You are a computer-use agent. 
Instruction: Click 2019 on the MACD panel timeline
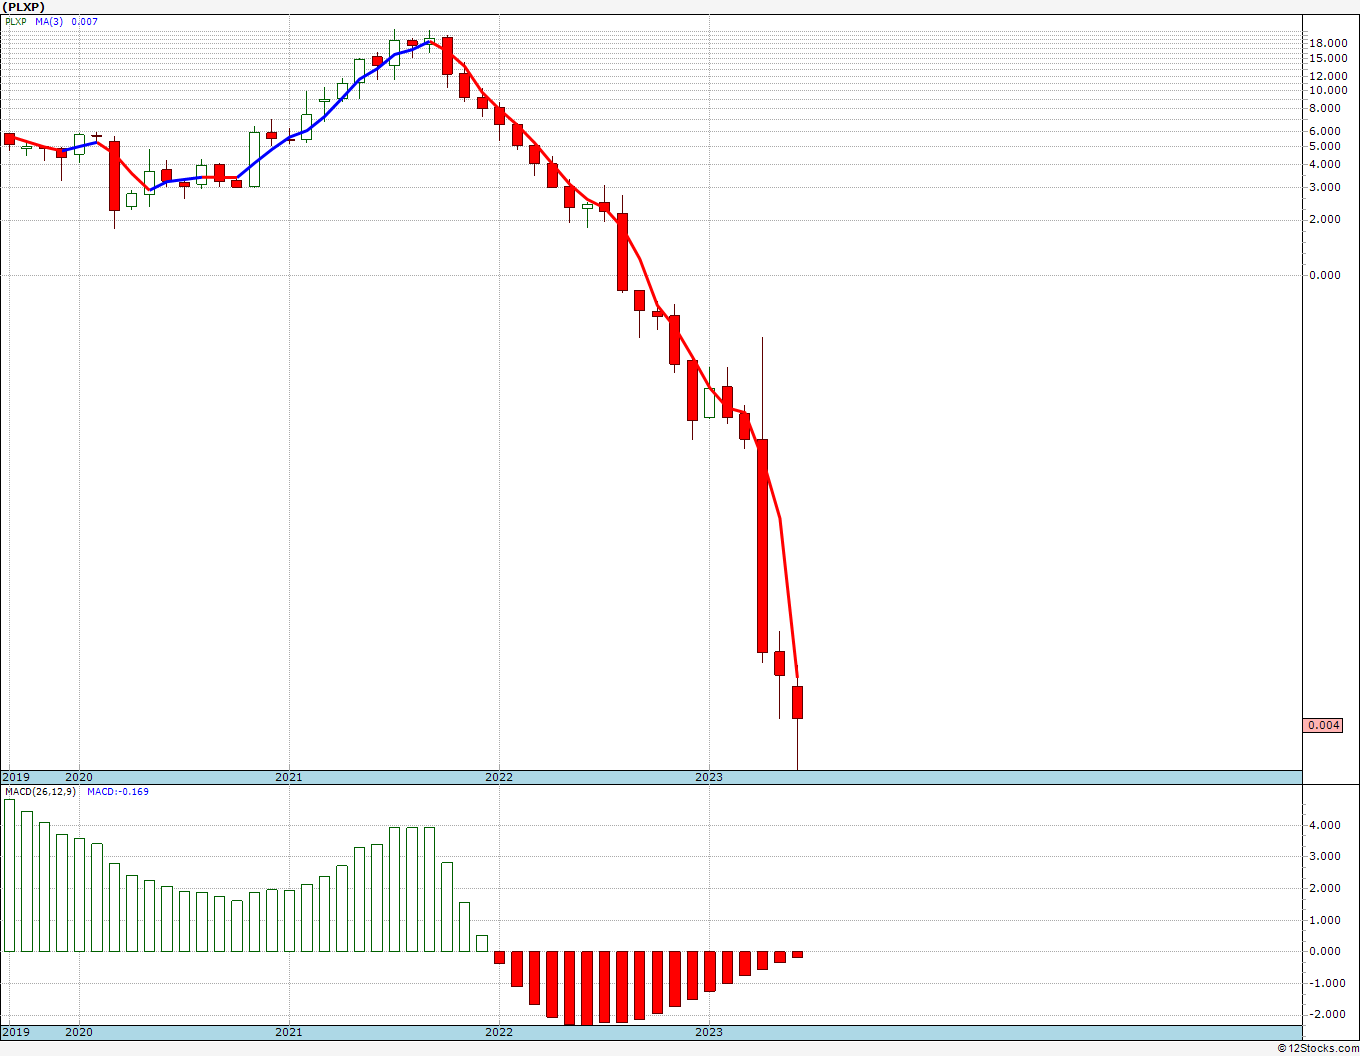tap(15, 1032)
